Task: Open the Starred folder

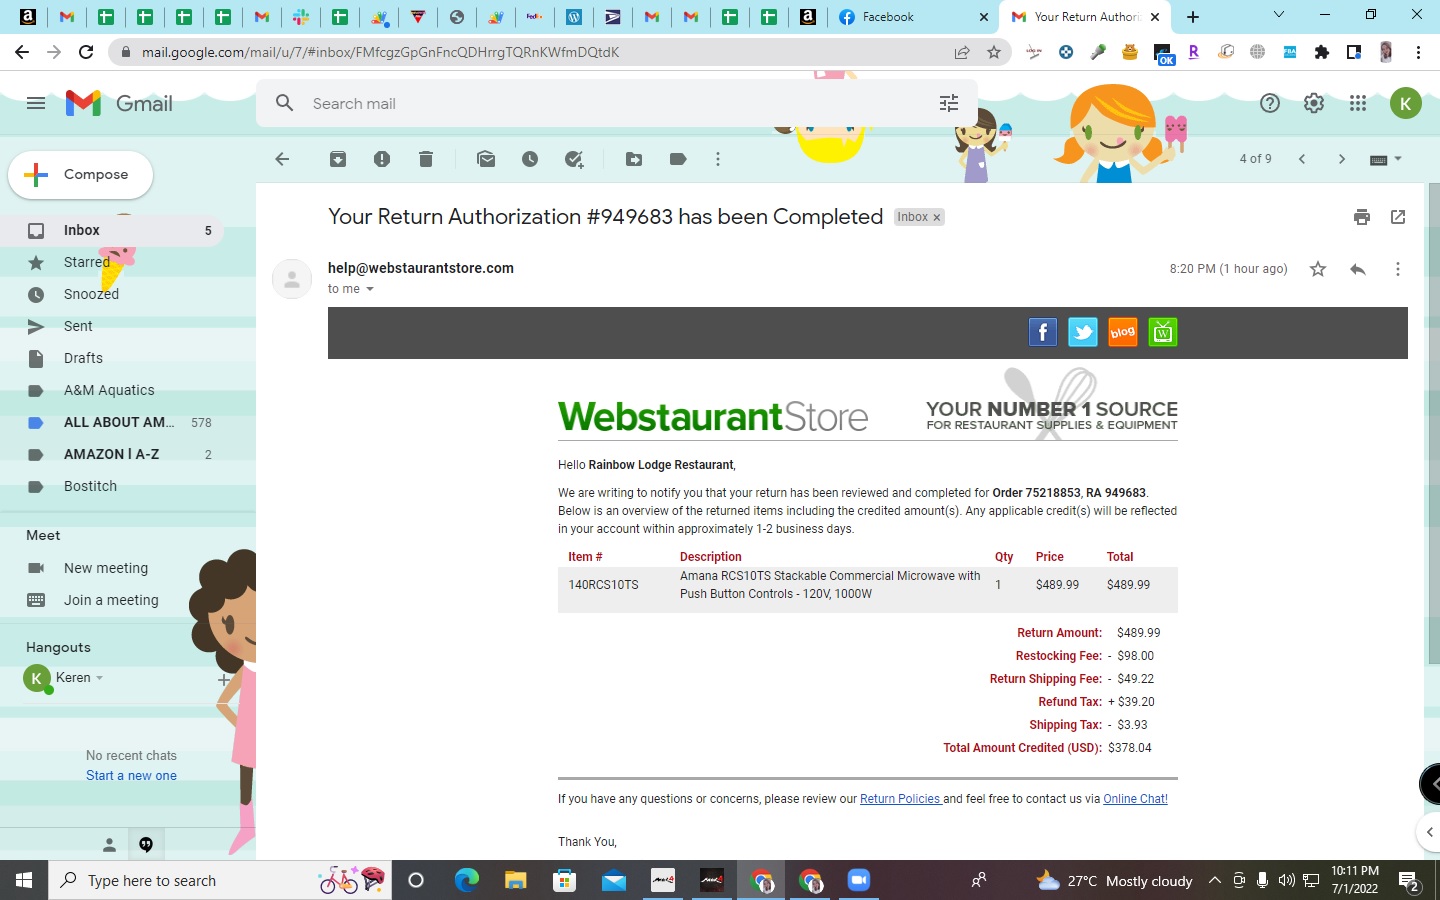Action: (112, 262)
